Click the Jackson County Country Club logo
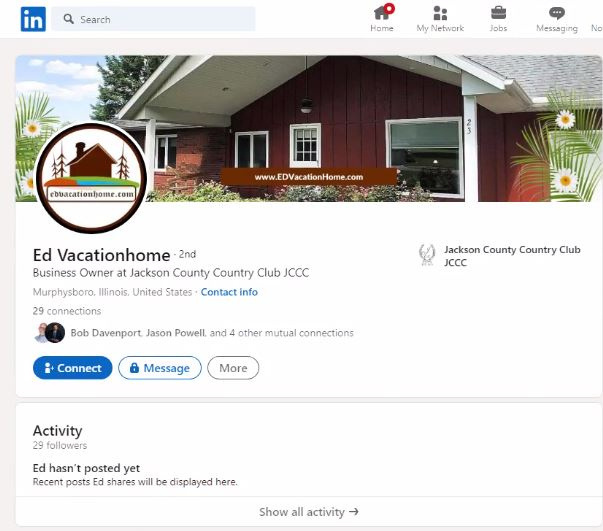The width and height of the screenshot is (603, 531). 427,255
